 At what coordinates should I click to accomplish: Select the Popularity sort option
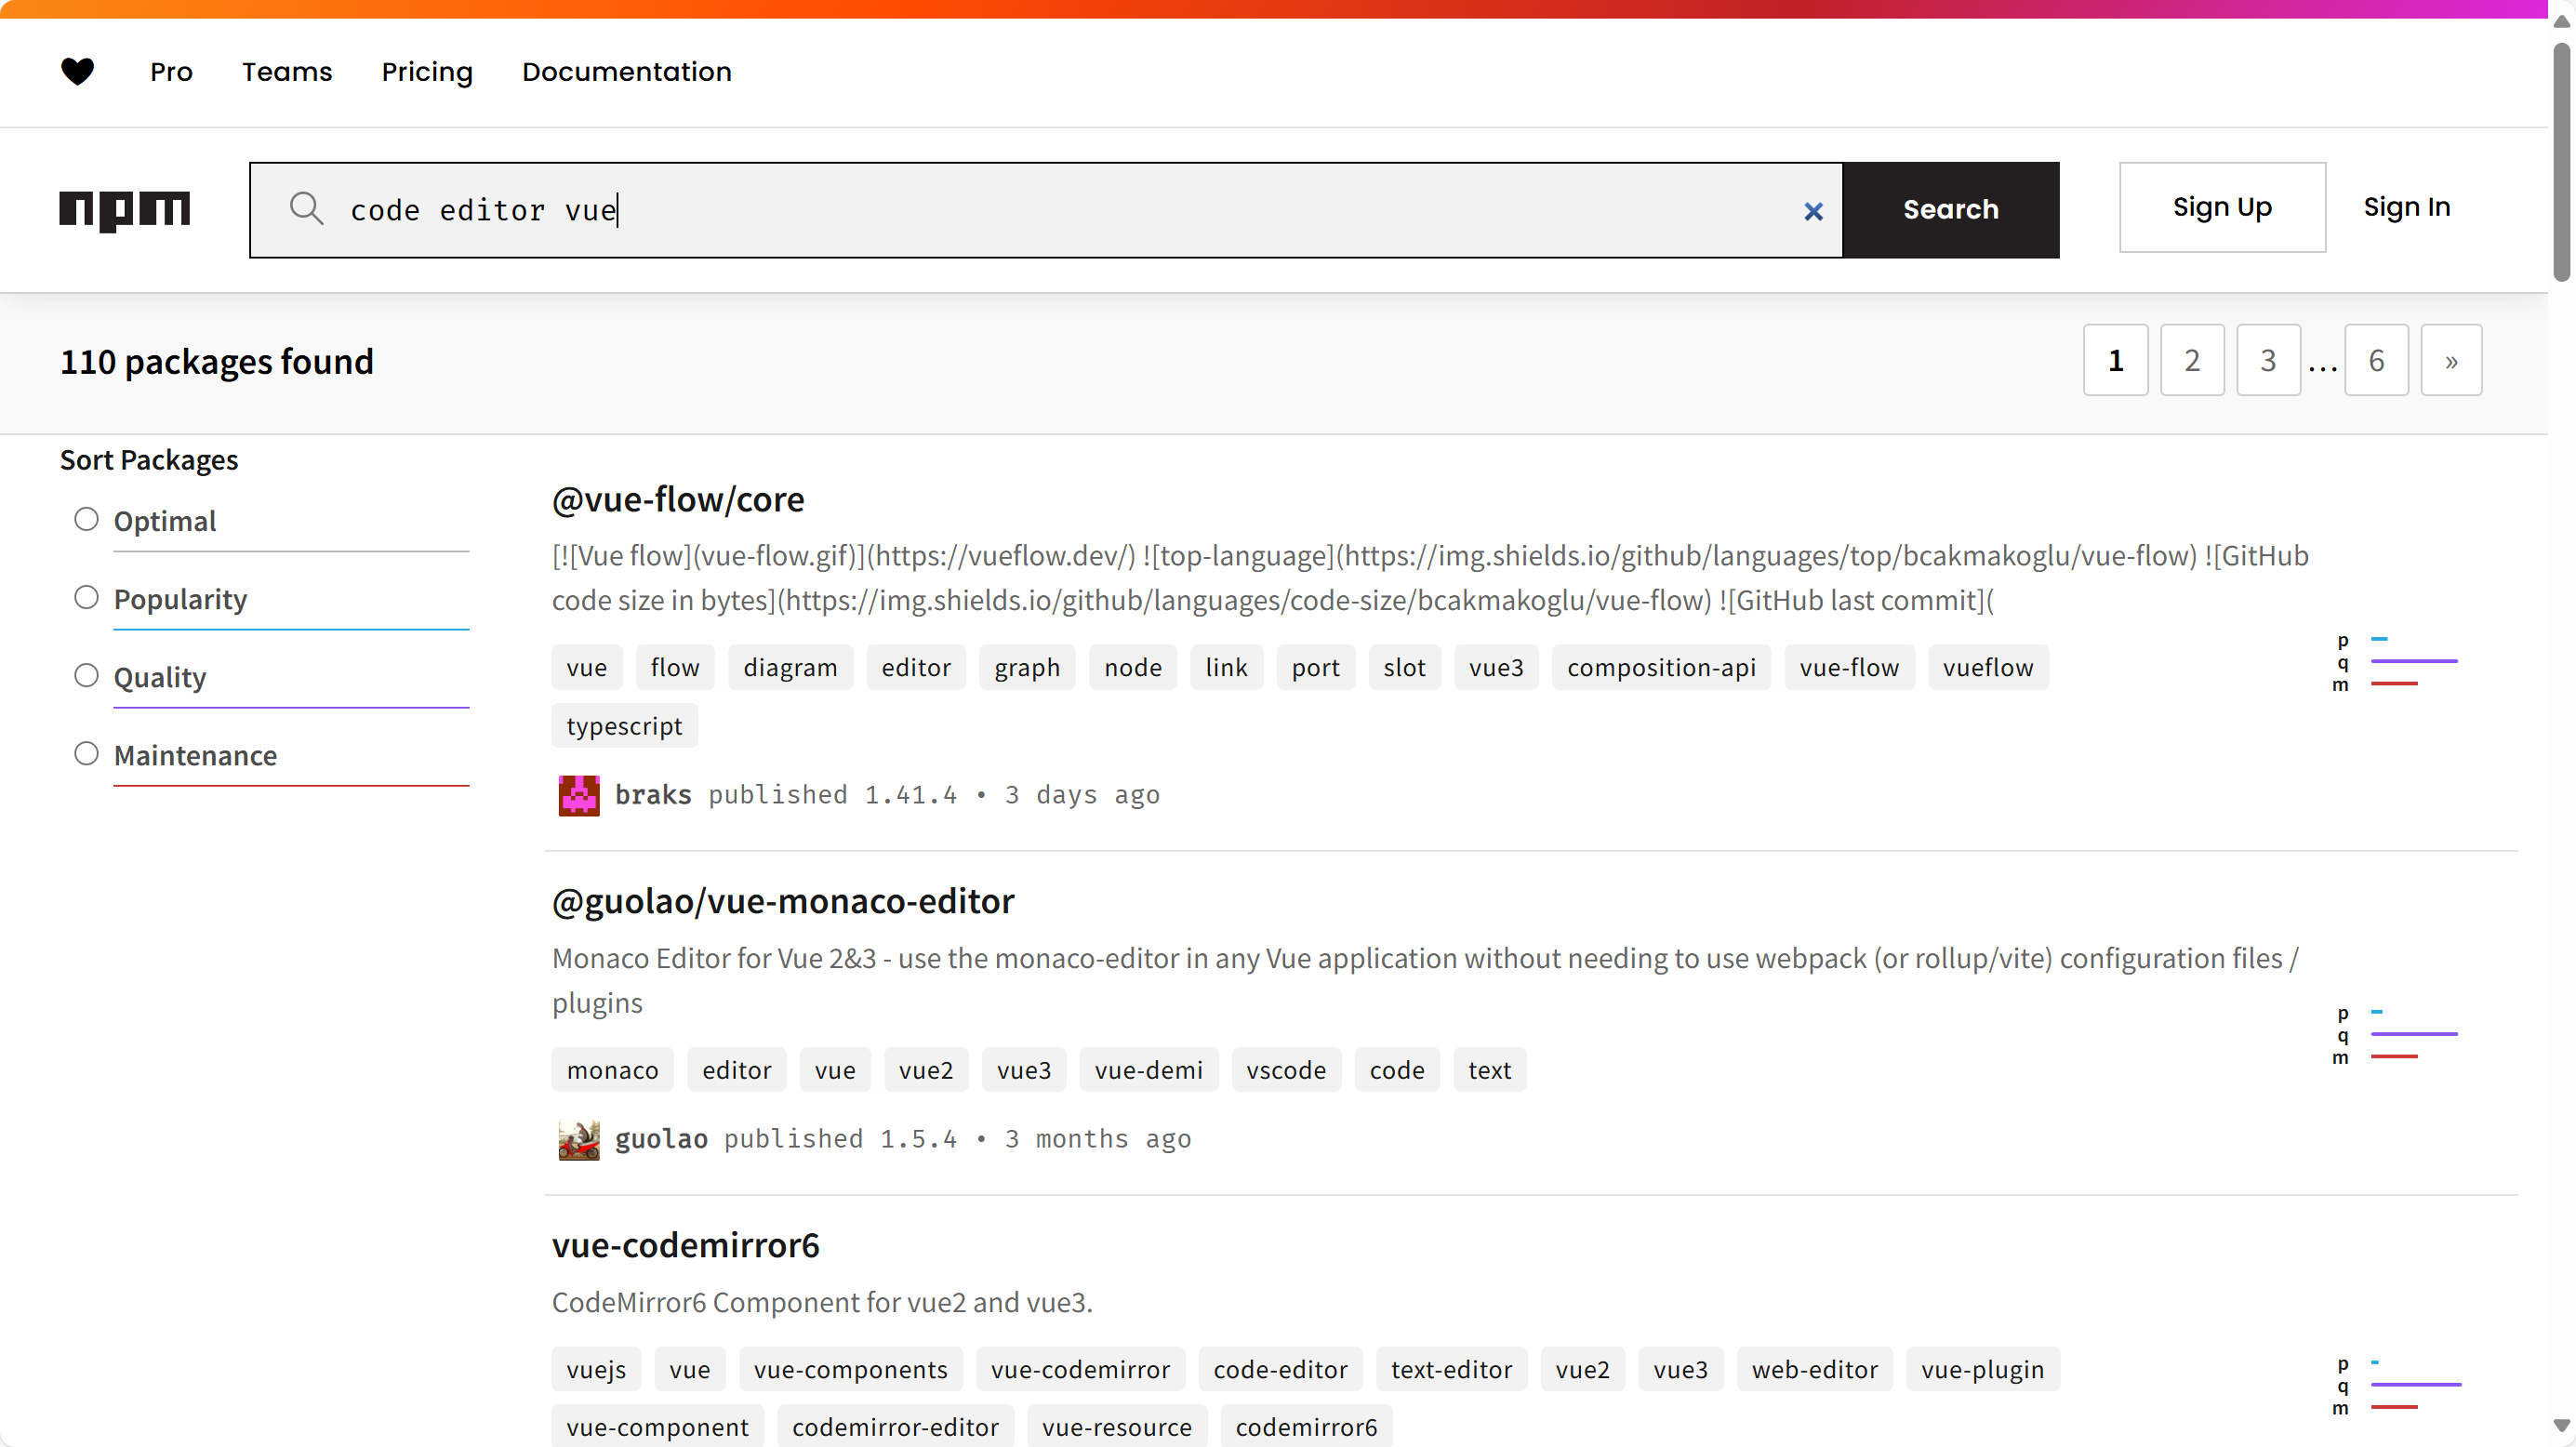87,597
